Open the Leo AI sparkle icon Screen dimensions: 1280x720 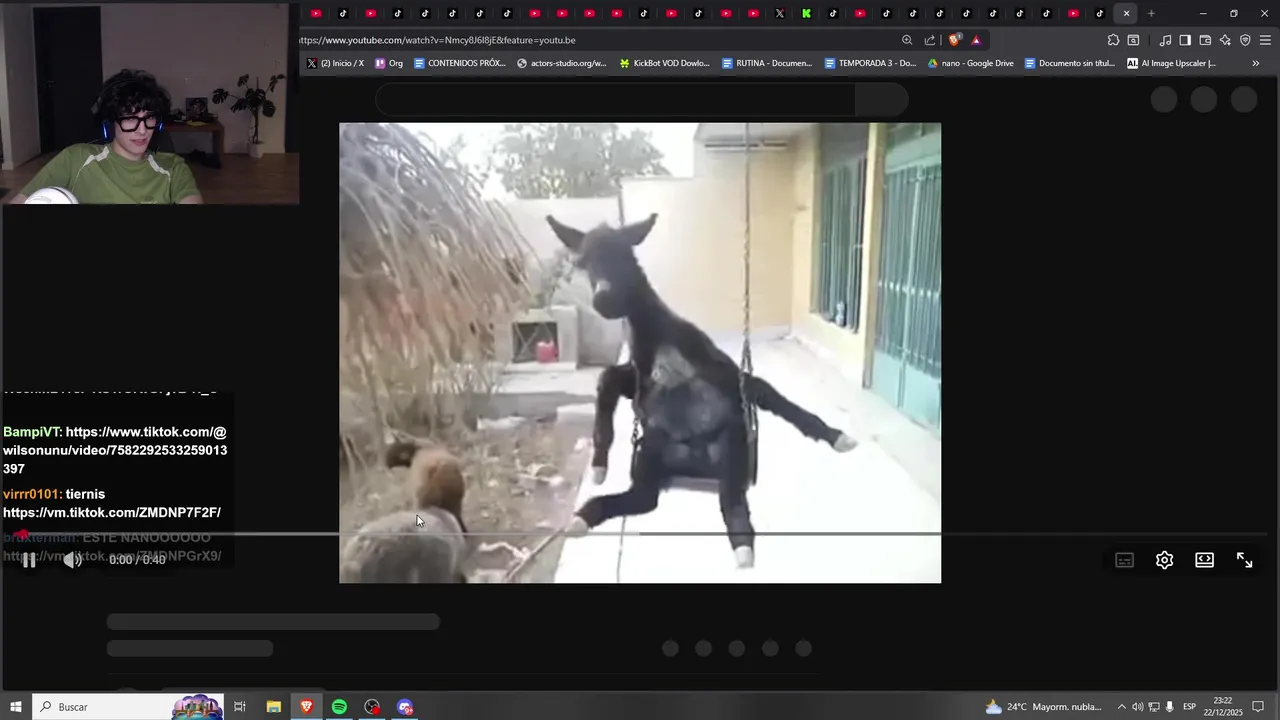click(x=1225, y=40)
